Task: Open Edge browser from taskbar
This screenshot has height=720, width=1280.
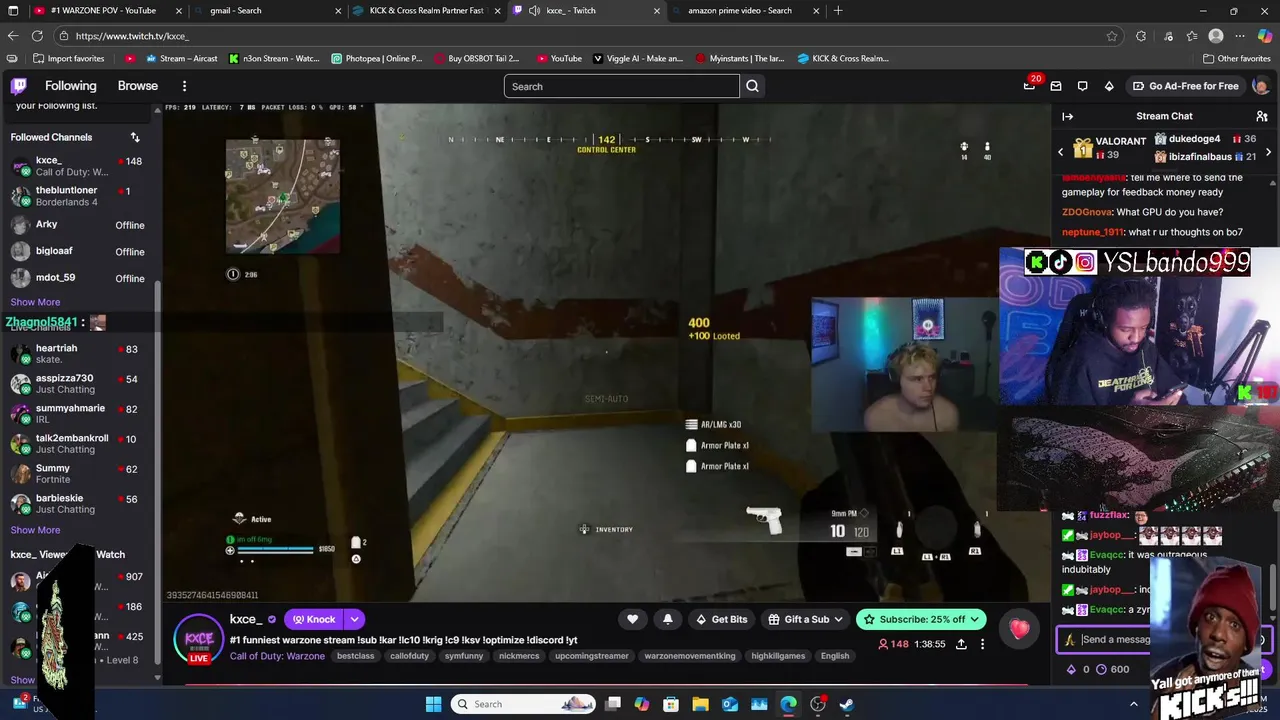Action: tap(788, 704)
